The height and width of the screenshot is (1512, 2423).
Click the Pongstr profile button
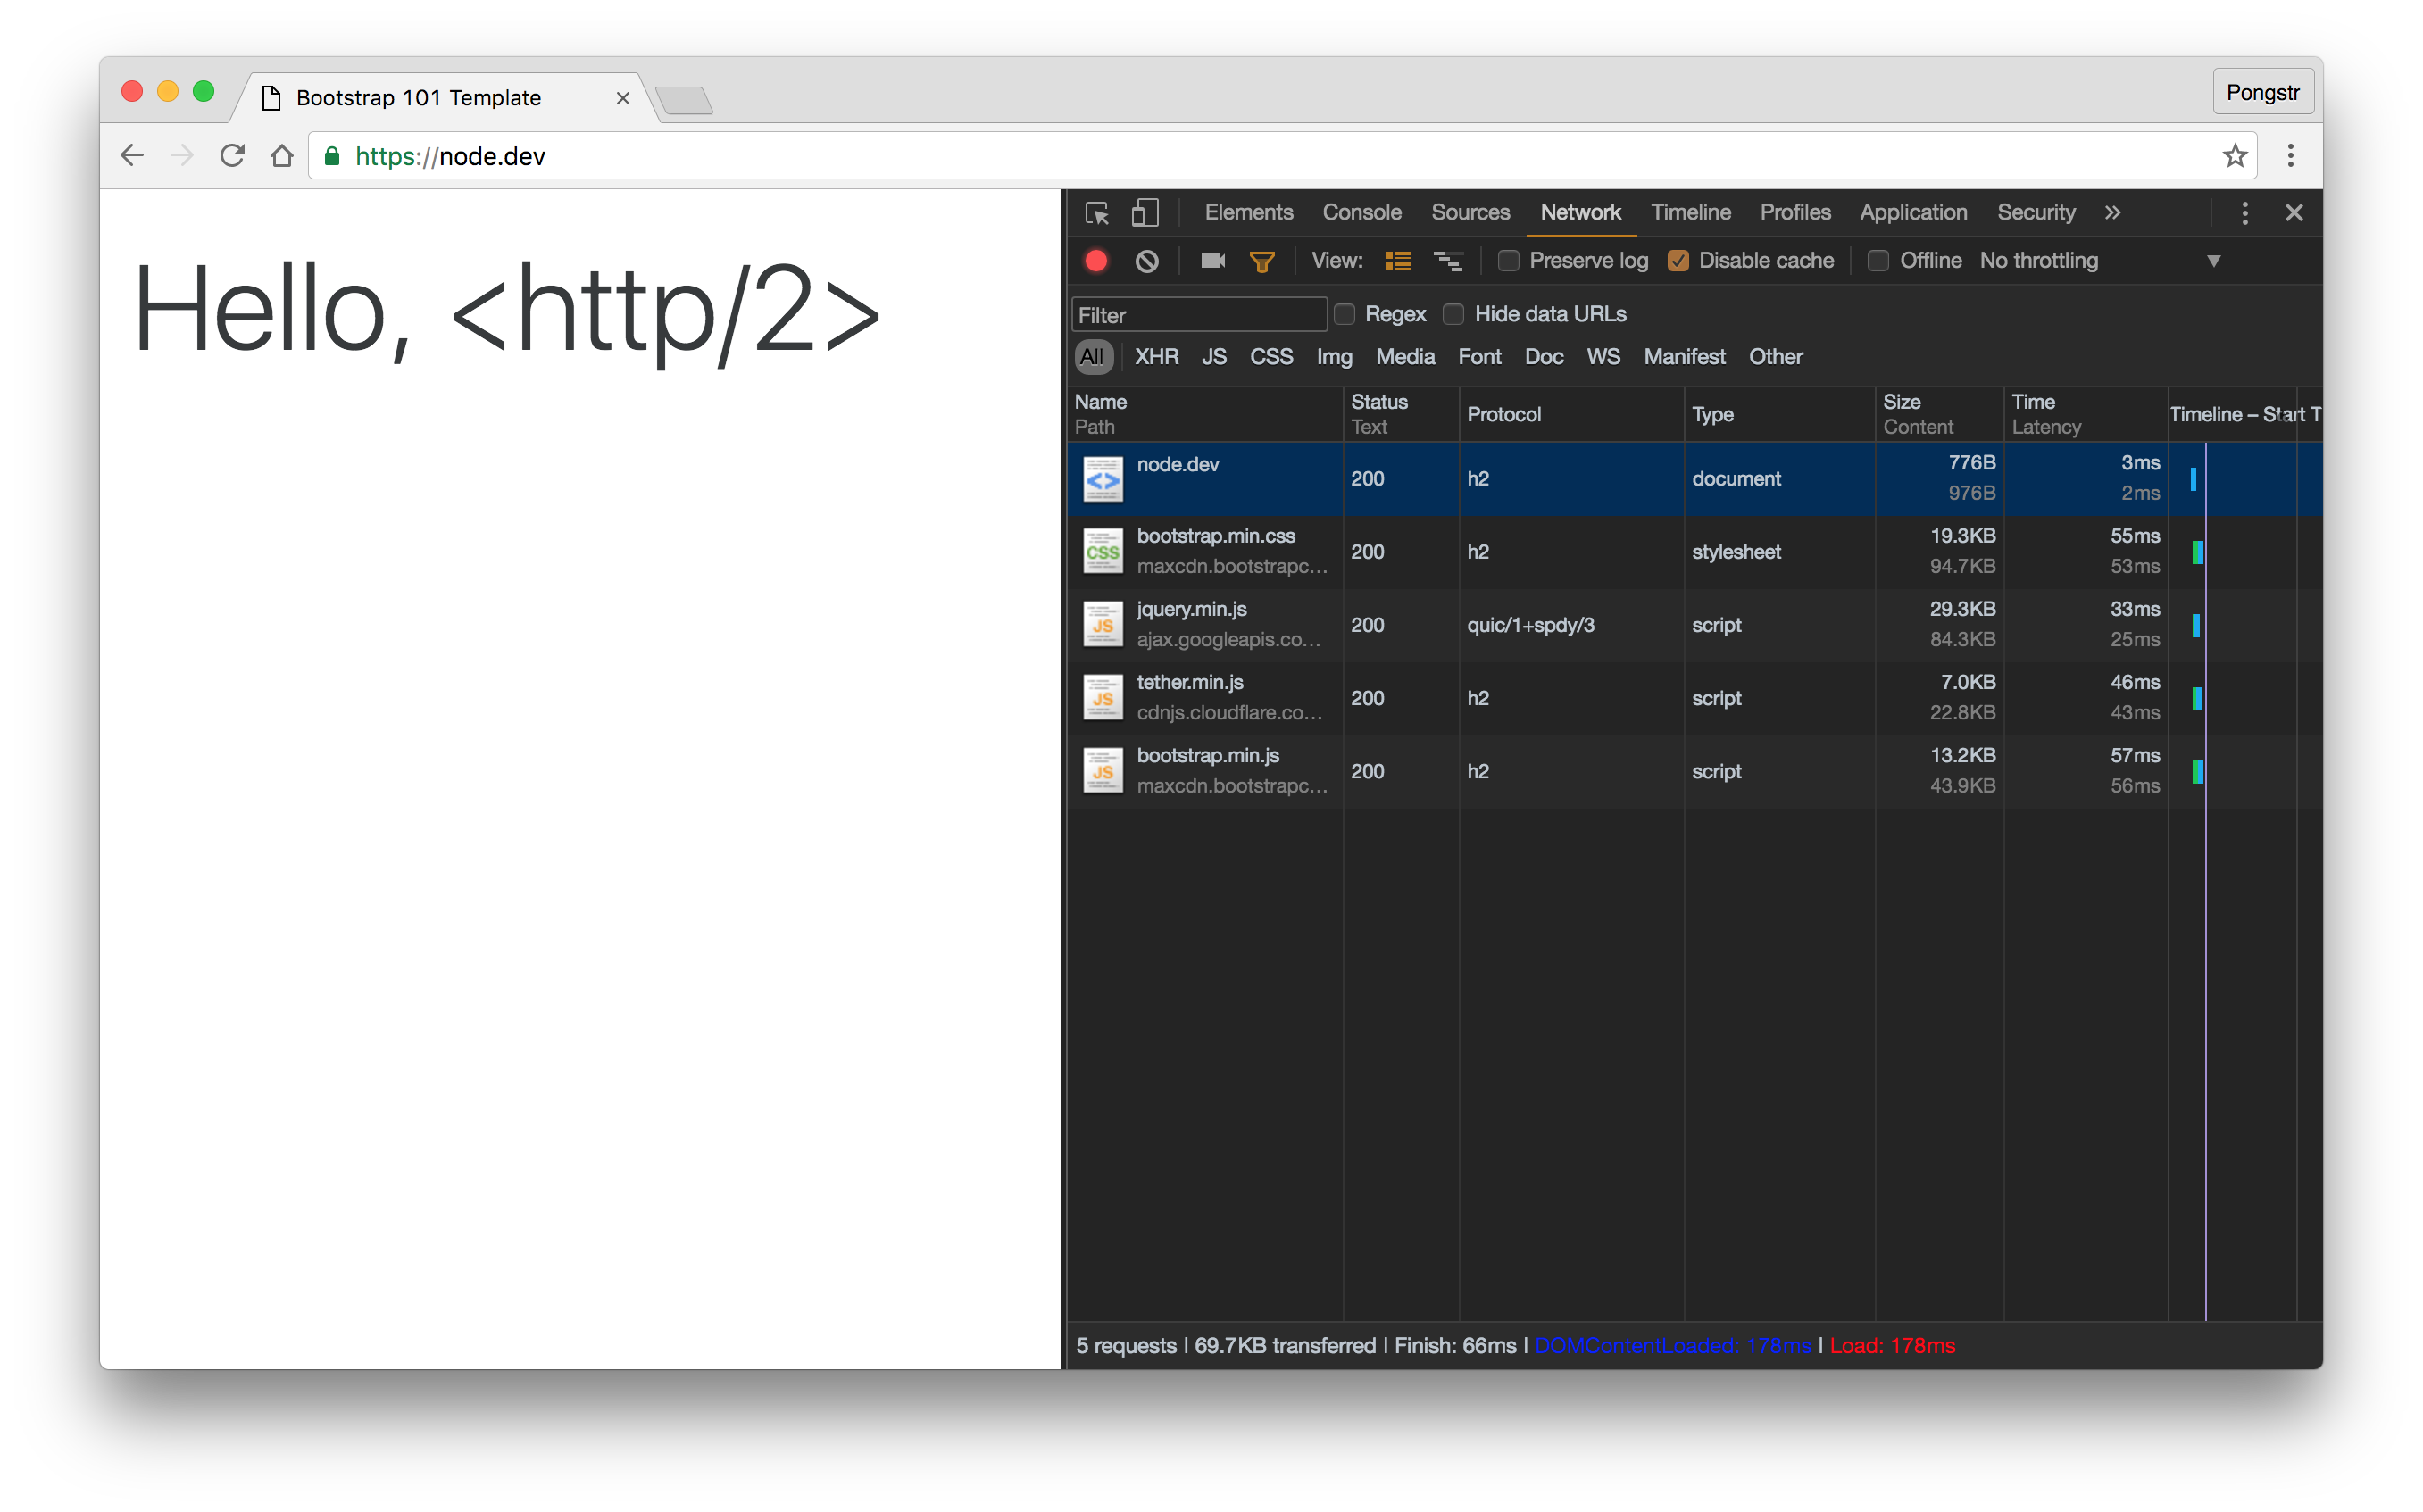click(x=2262, y=93)
